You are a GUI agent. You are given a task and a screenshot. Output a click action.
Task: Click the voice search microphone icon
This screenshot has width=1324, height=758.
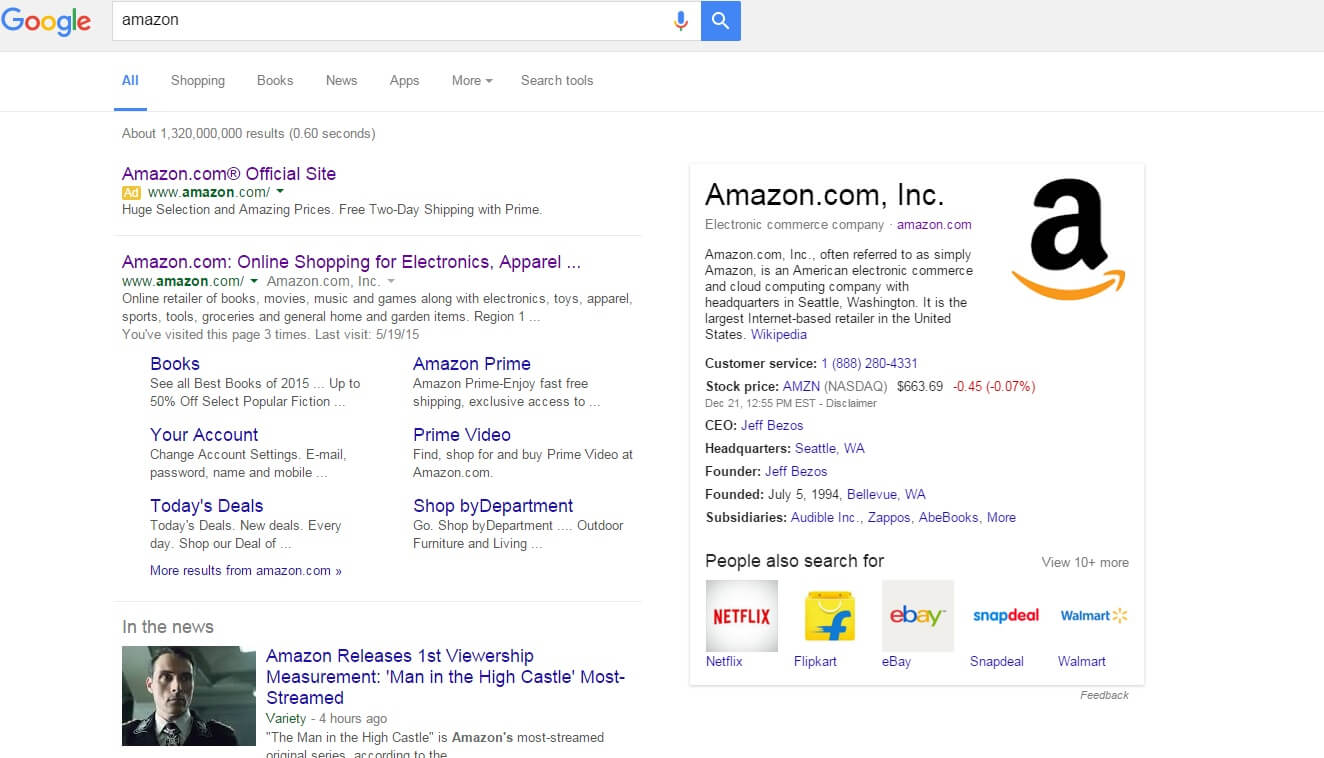(680, 21)
